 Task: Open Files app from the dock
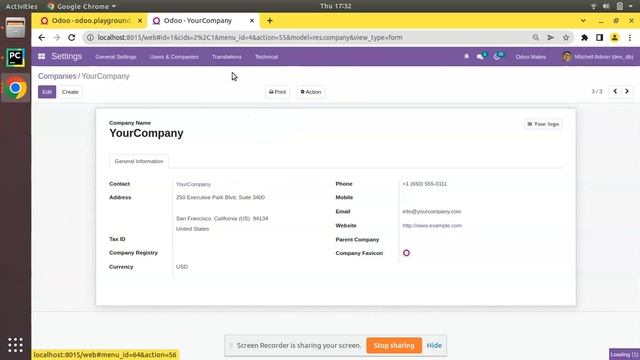[16, 28]
